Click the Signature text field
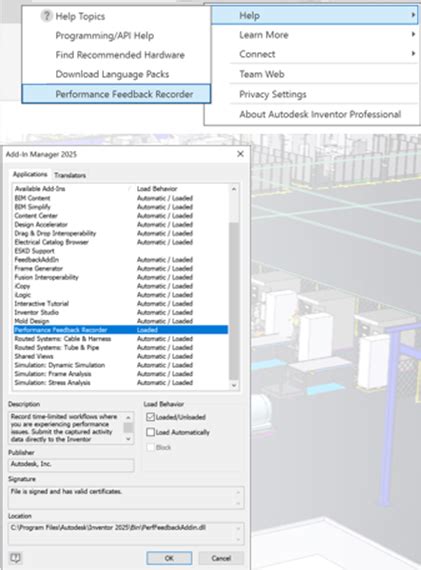 126,497
